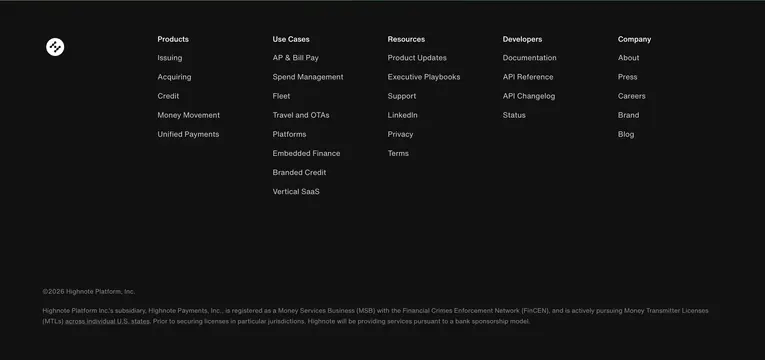Click the Developers column heading
Viewport: 765px width, 360px height.
pos(523,39)
